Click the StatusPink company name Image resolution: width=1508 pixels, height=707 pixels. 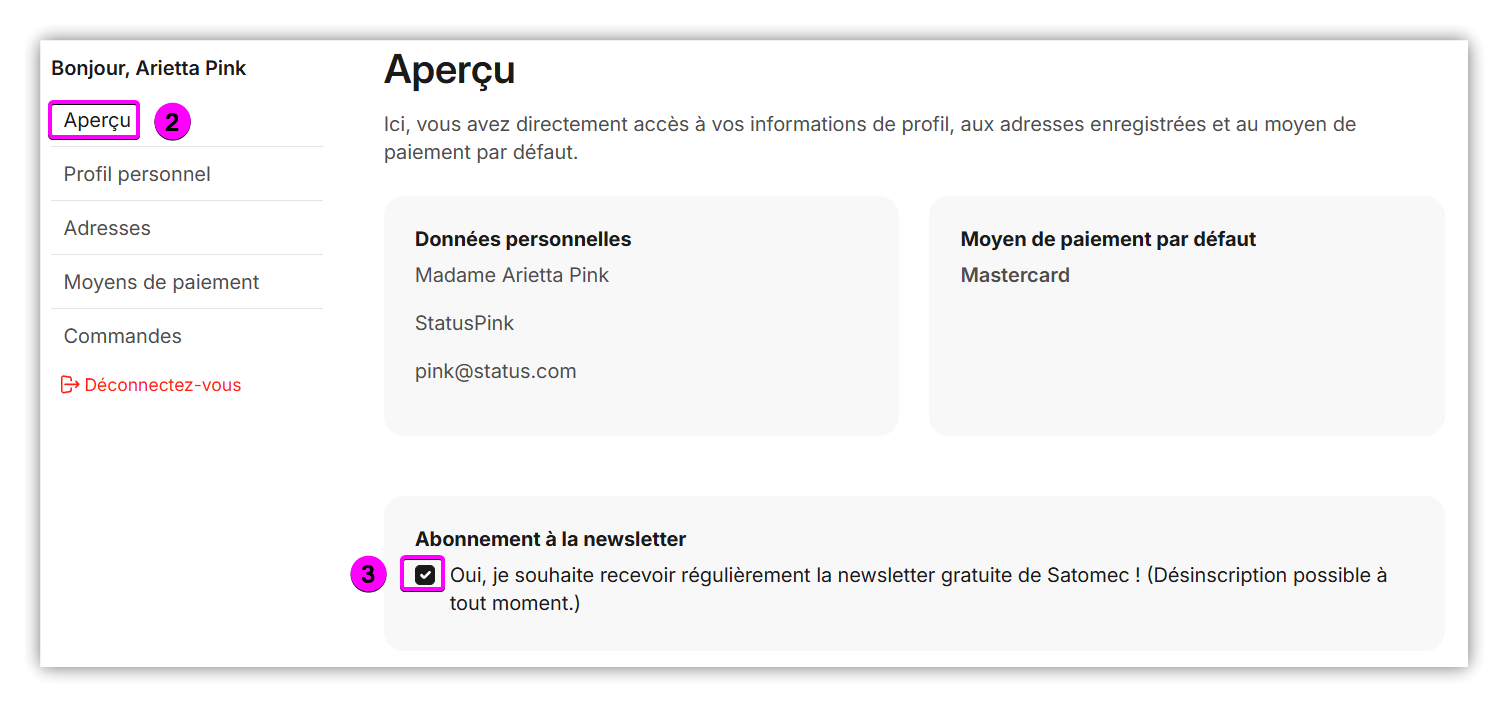click(x=464, y=323)
